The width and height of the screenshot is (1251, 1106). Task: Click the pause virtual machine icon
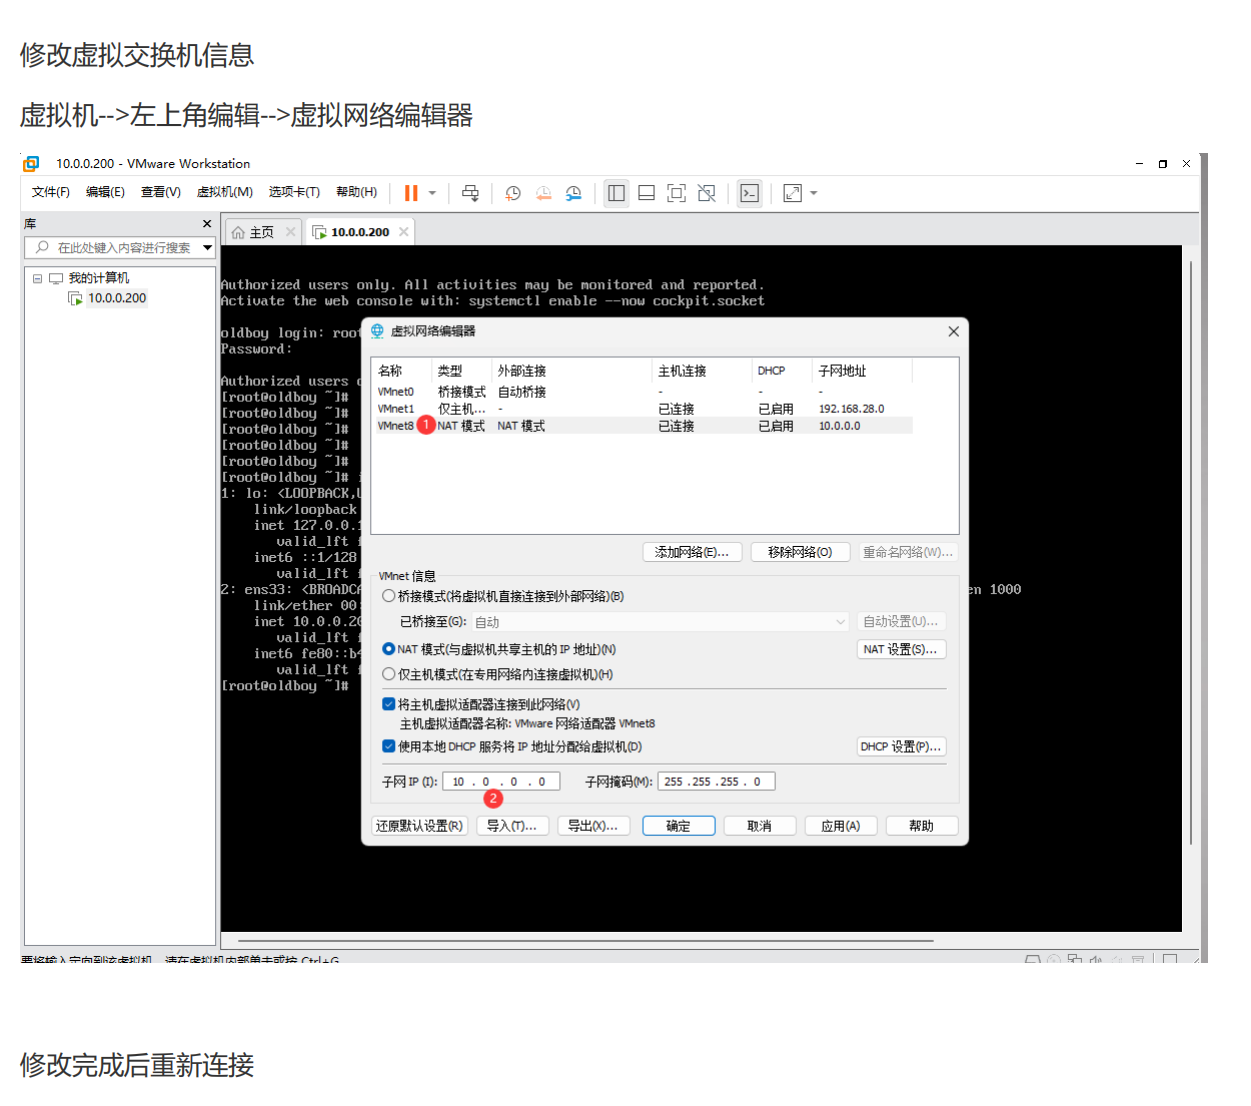(411, 193)
